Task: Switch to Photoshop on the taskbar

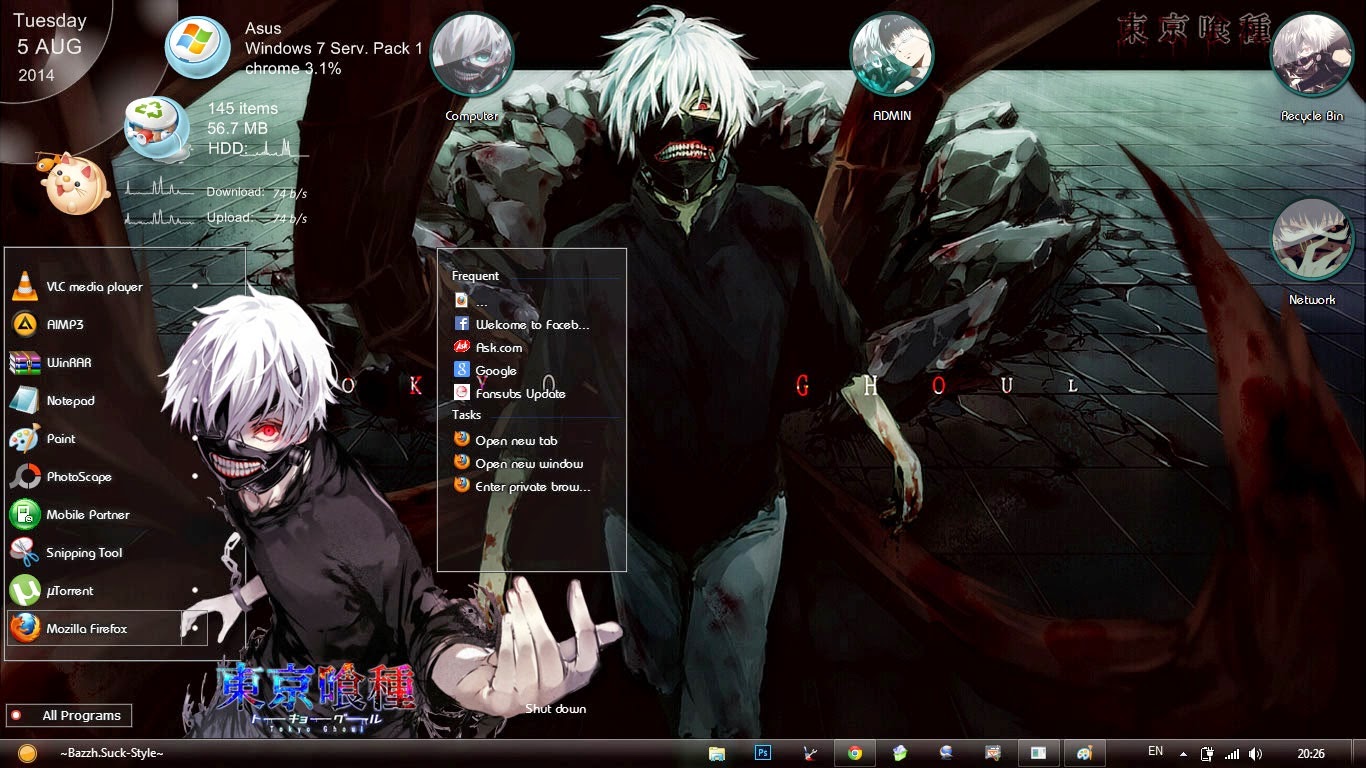Action: 762,753
